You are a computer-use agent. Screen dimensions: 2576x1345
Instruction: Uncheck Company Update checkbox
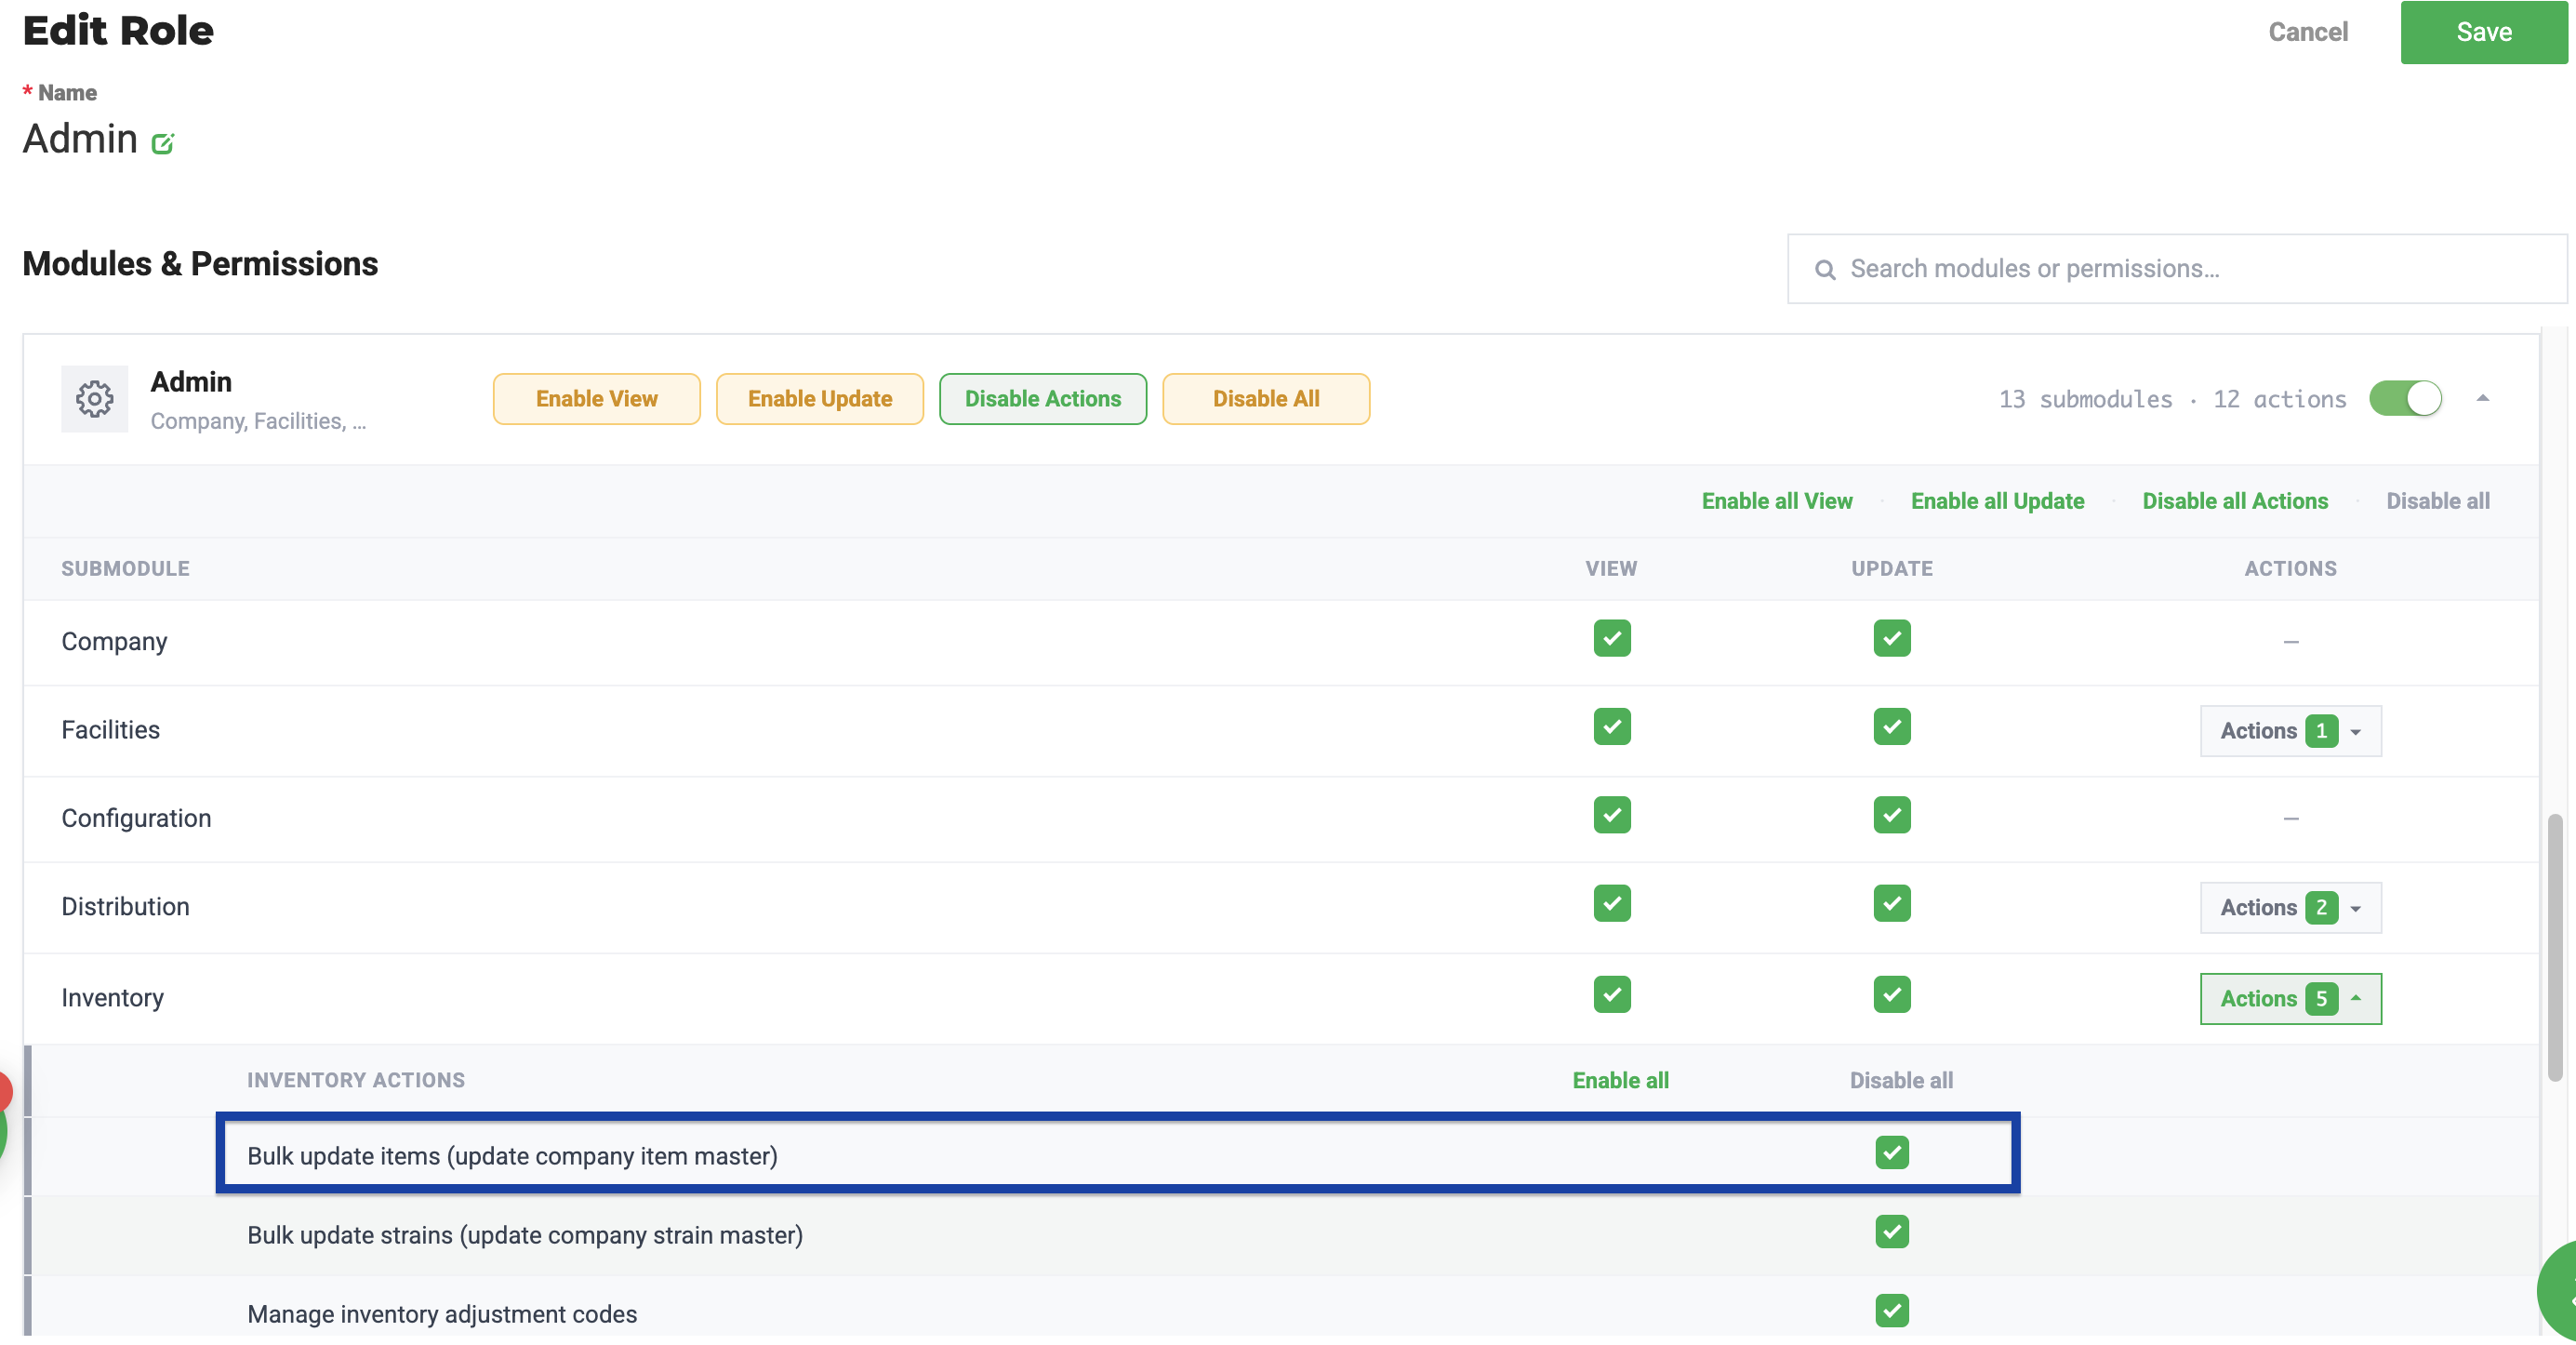pyautogui.click(x=1892, y=639)
